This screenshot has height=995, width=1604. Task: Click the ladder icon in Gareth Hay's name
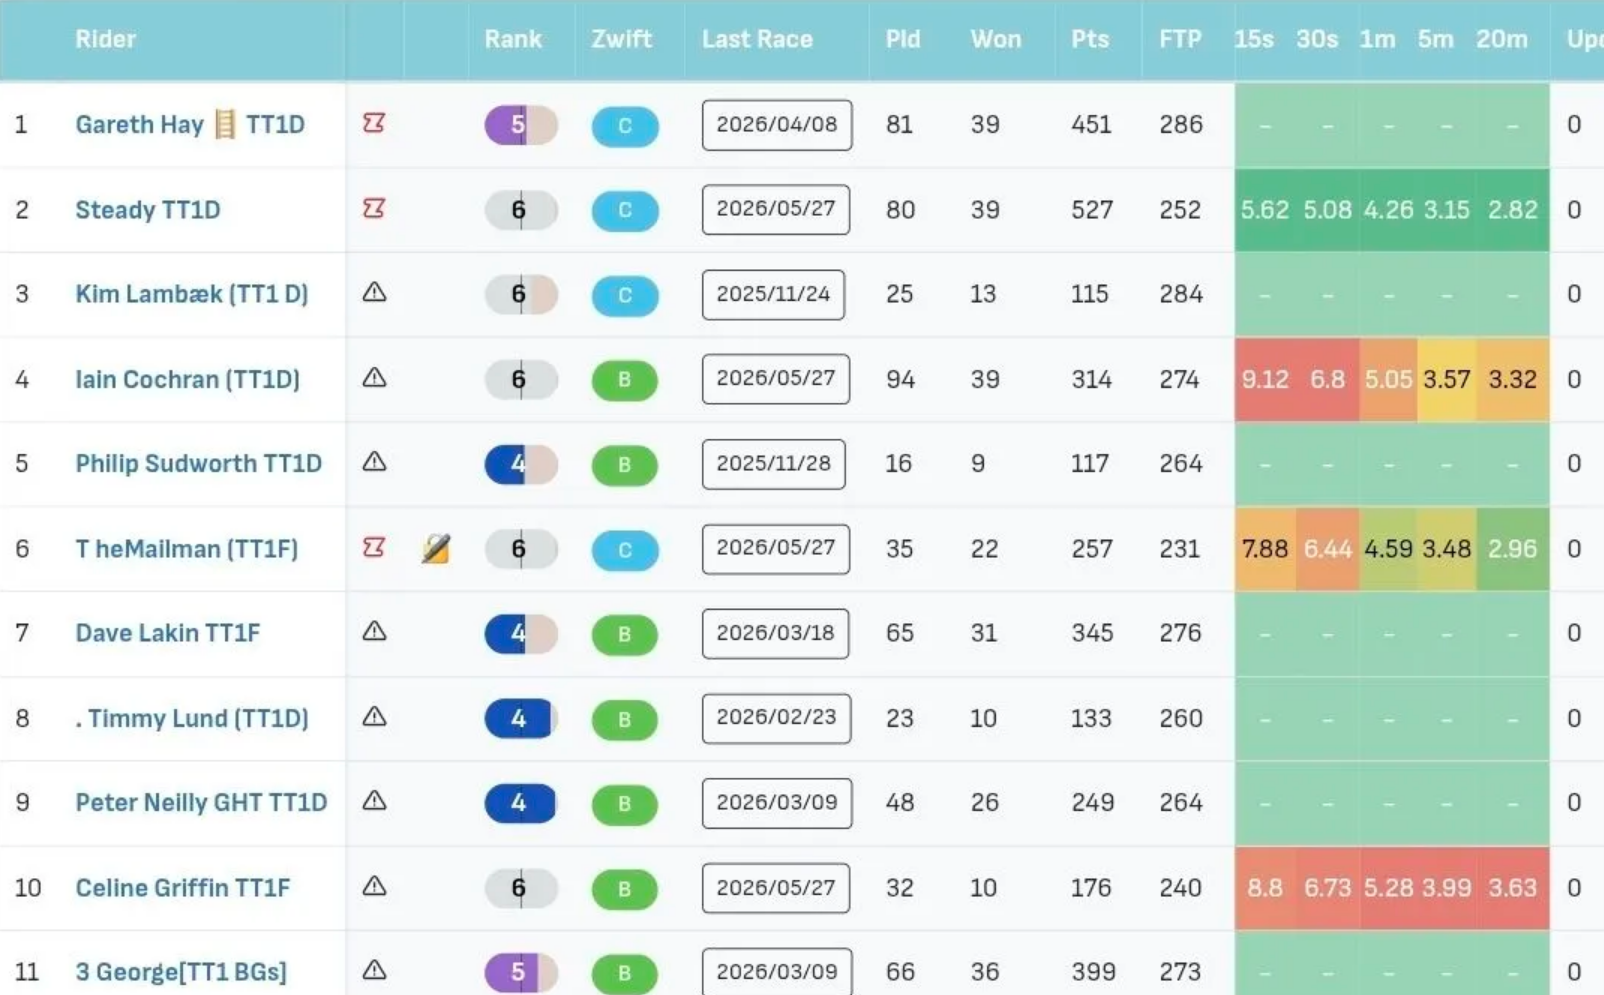[x=225, y=124]
